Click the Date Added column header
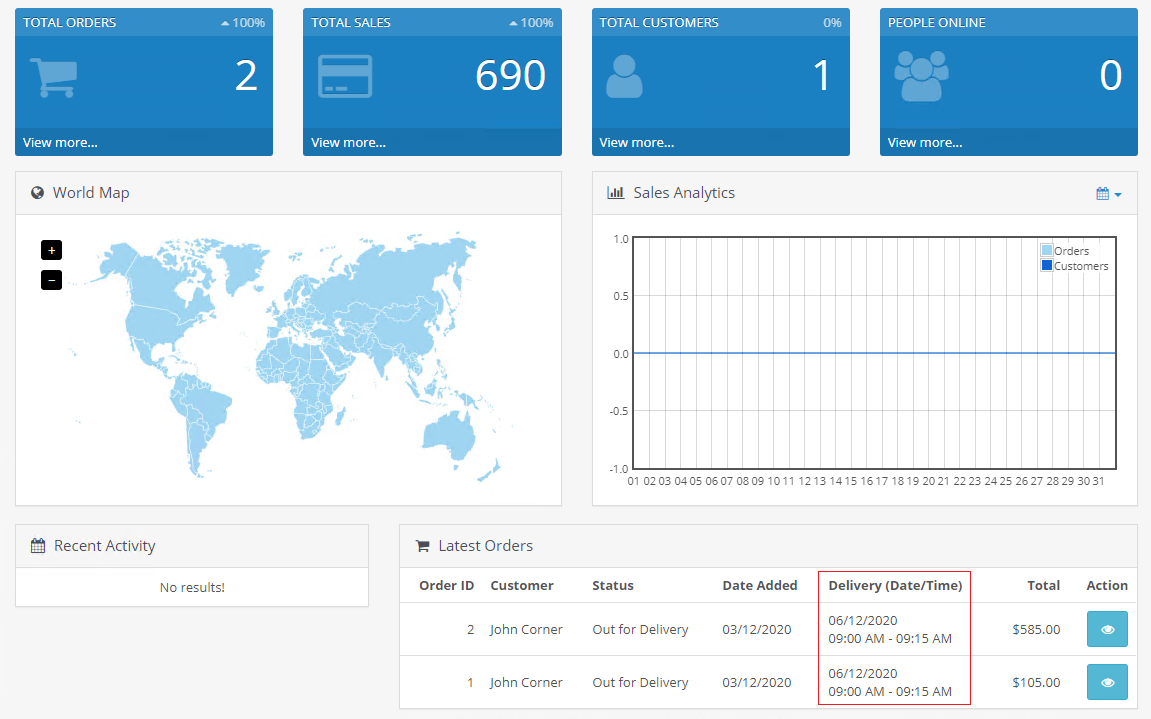 click(760, 585)
